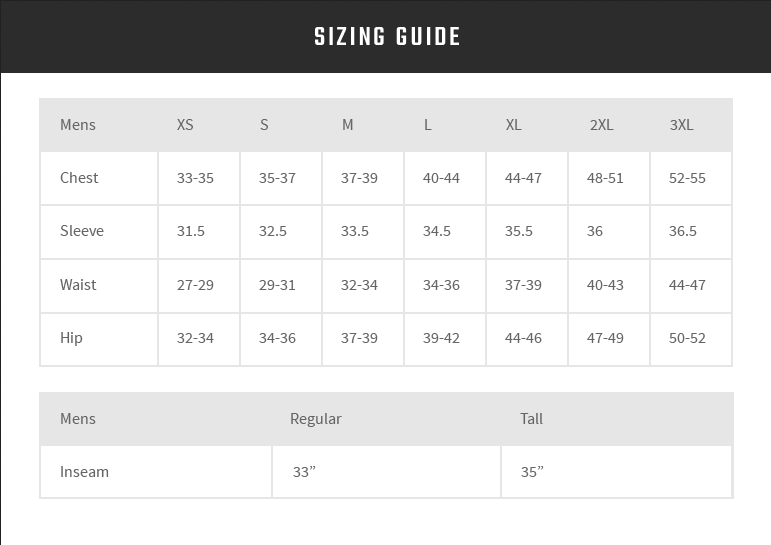Select the XS column header

point(185,125)
